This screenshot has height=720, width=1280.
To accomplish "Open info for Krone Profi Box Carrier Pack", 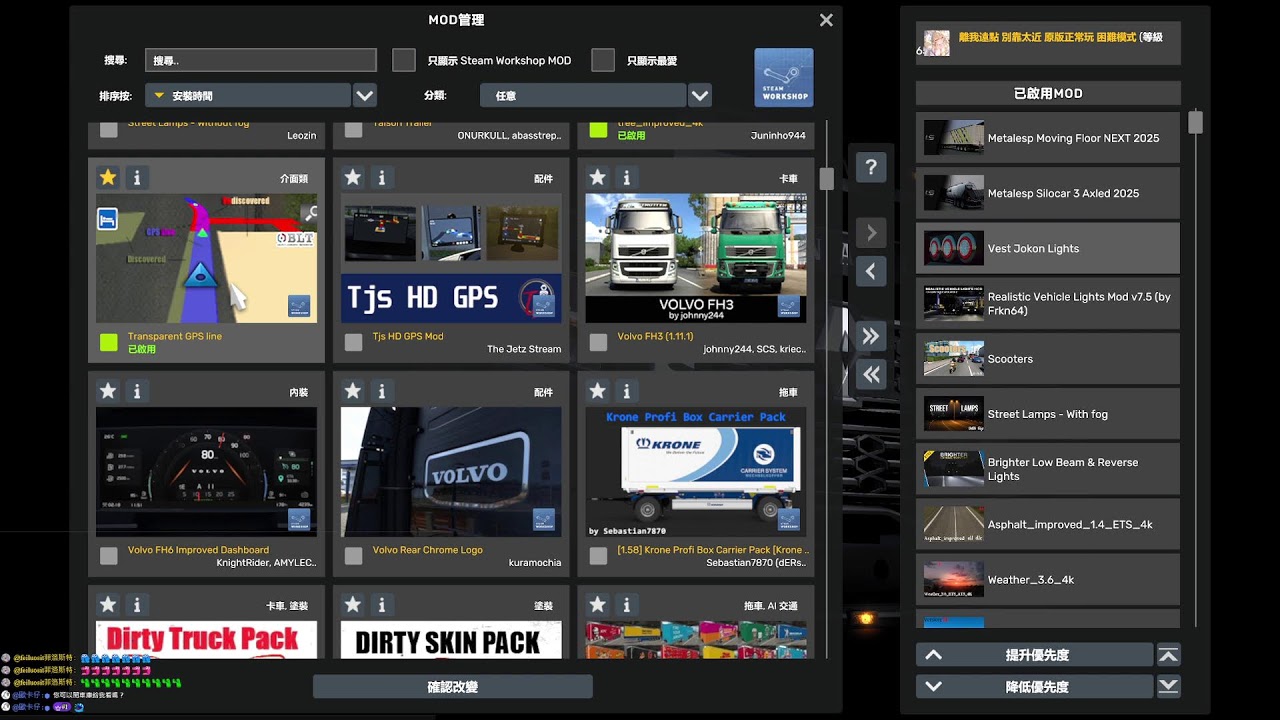I will point(627,391).
